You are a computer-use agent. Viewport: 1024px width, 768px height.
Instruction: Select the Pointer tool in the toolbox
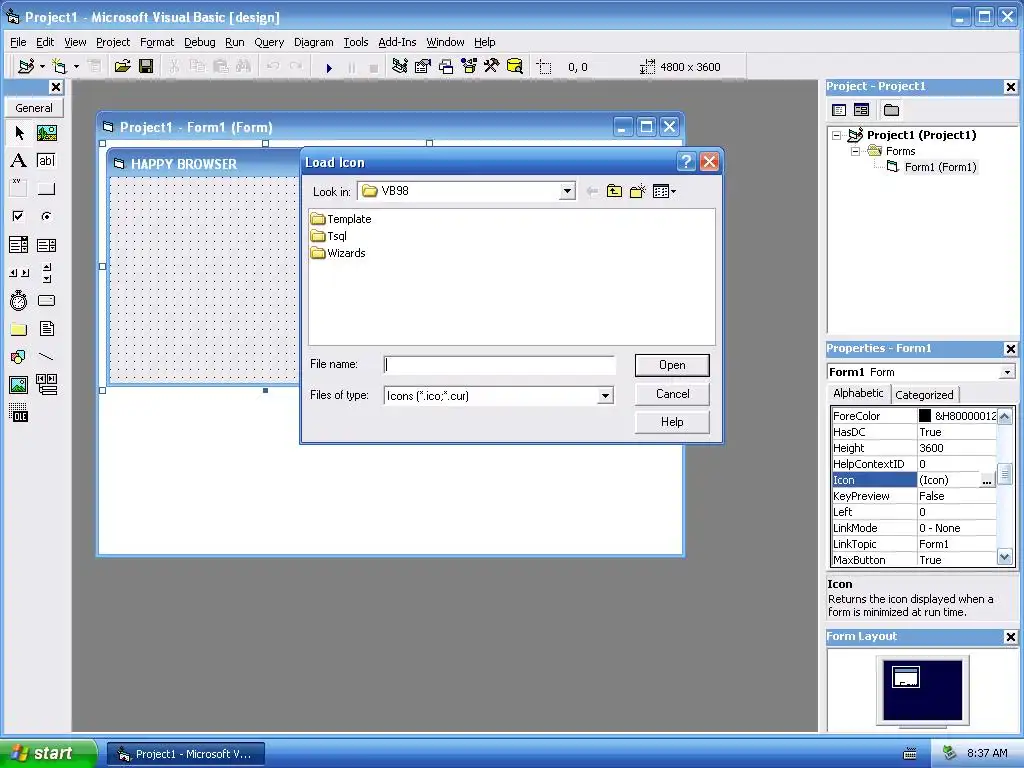coord(19,133)
